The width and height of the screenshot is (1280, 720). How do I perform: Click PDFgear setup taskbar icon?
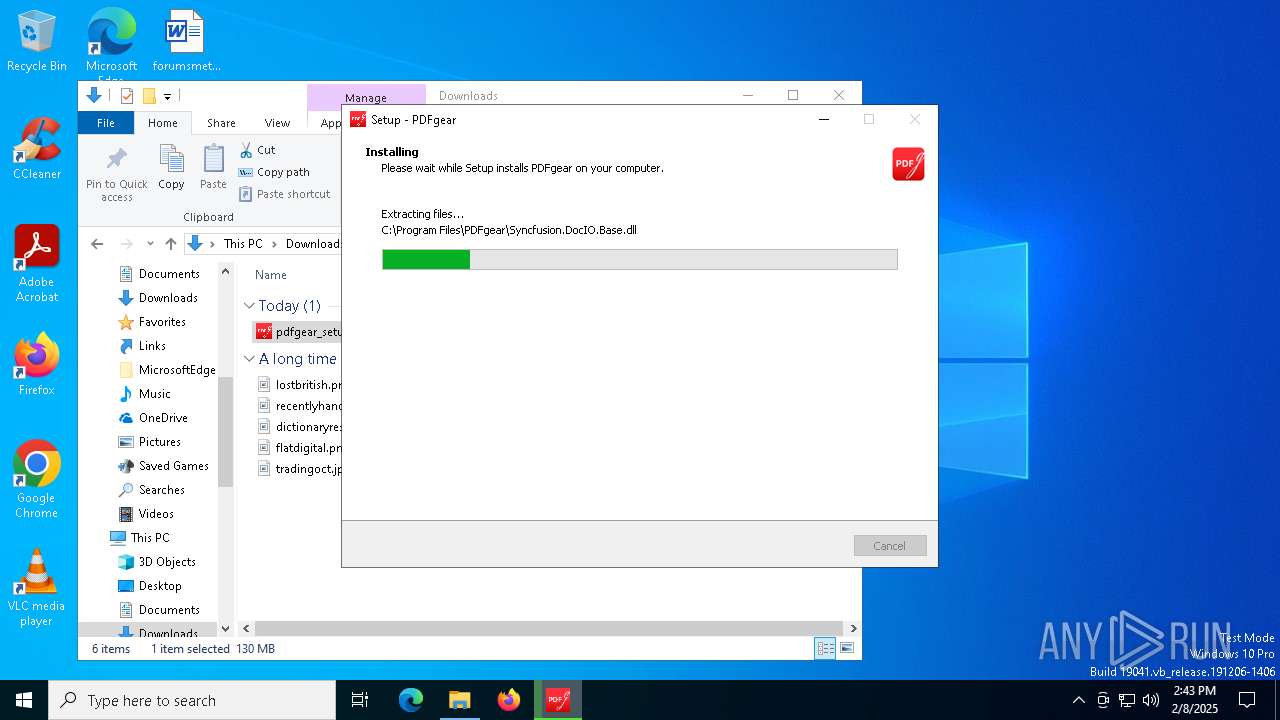pyautogui.click(x=557, y=700)
